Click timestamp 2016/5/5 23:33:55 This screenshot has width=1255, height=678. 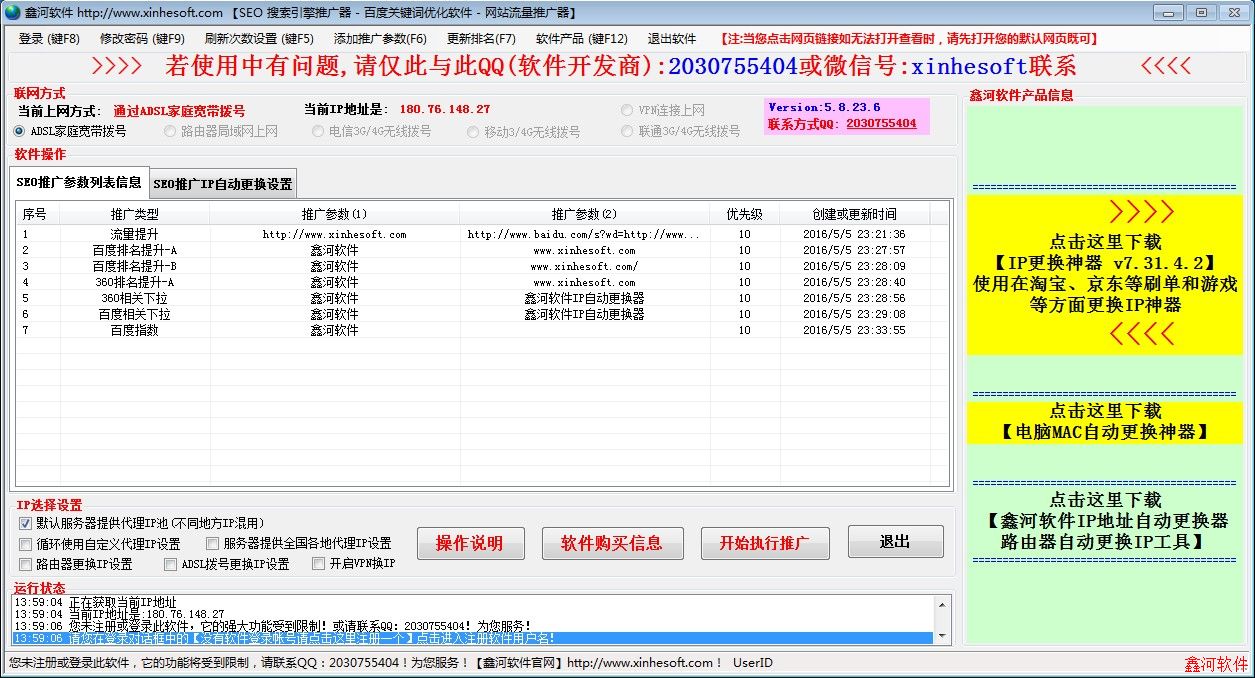[x=855, y=330]
